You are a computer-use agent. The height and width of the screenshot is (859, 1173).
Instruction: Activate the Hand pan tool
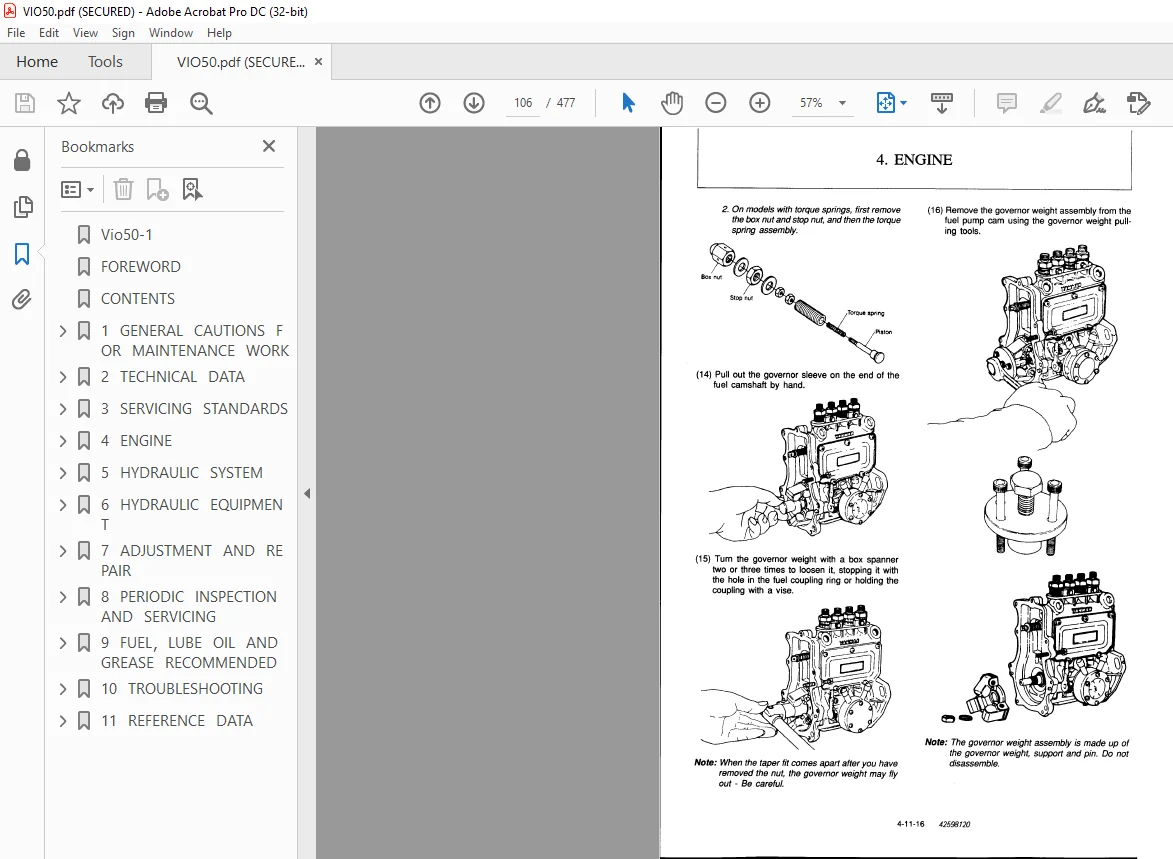672,103
